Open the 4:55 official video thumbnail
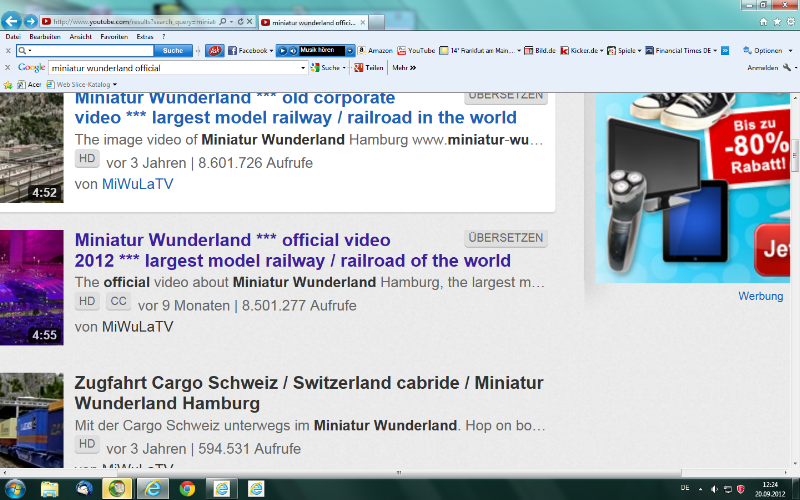Viewport: 800px width, 500px height. point(31,288)
